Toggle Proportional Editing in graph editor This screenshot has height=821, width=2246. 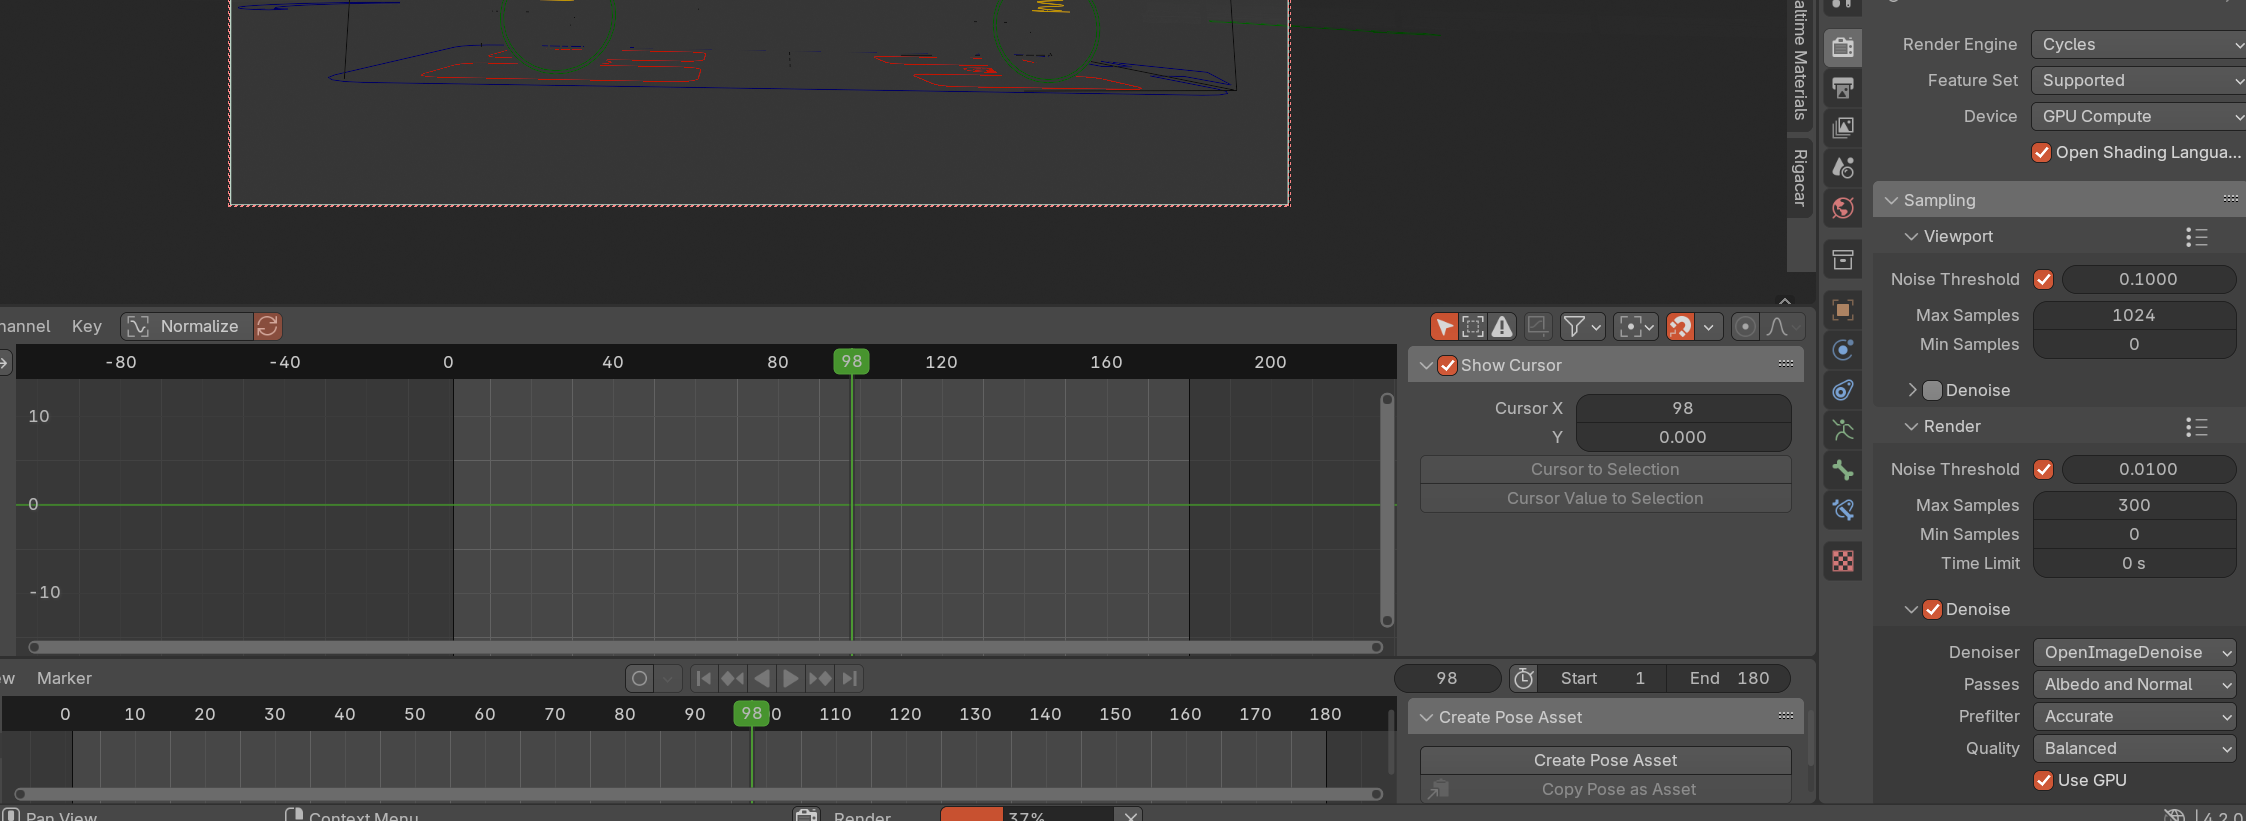(x=1744, y=327)
